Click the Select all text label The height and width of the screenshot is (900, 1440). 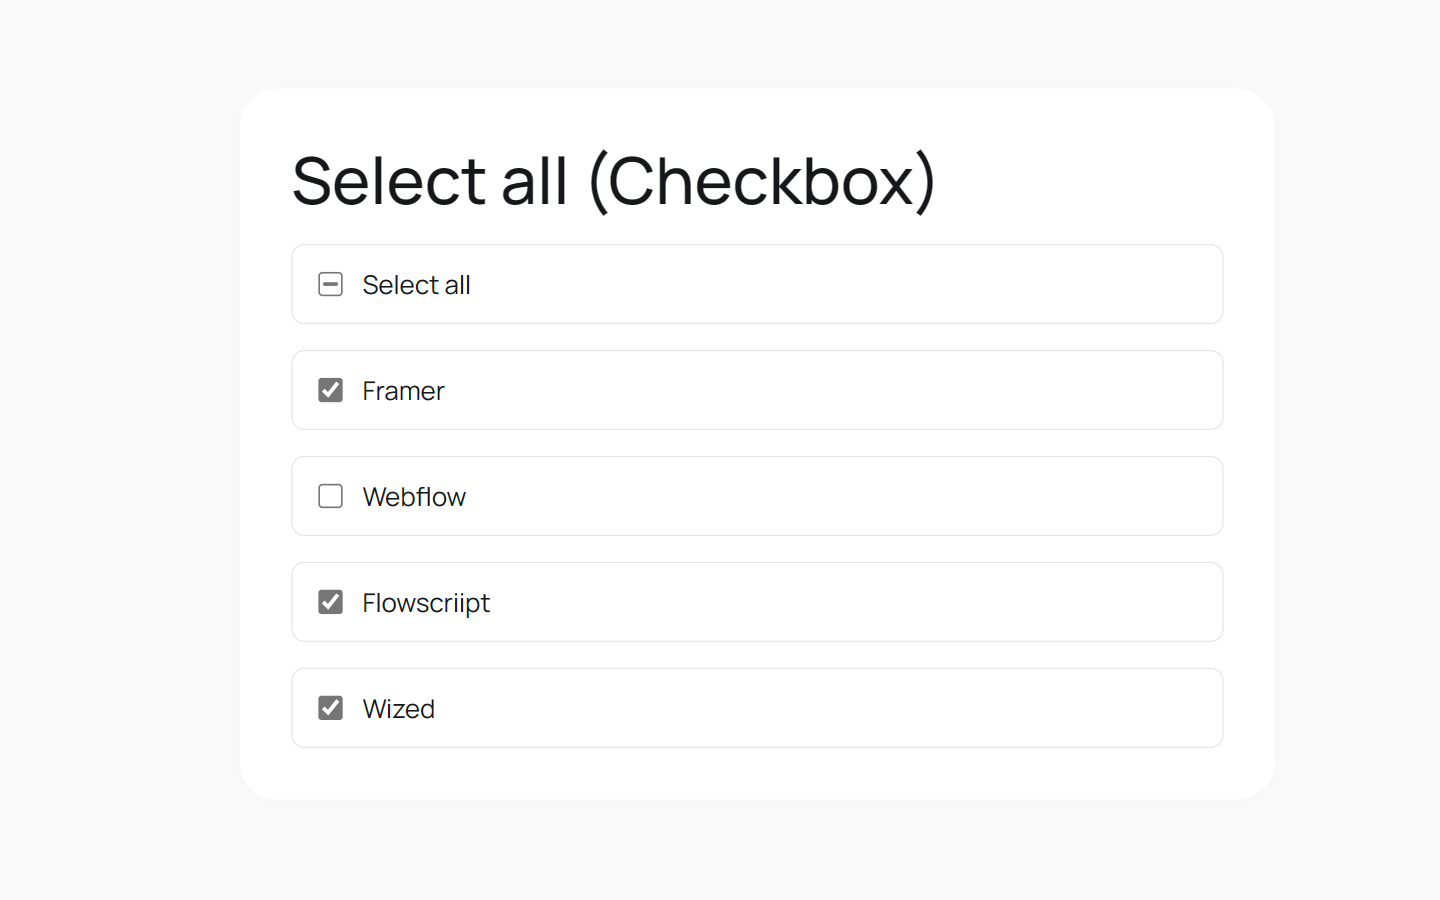pyautogui.click(x=416, y=285)
